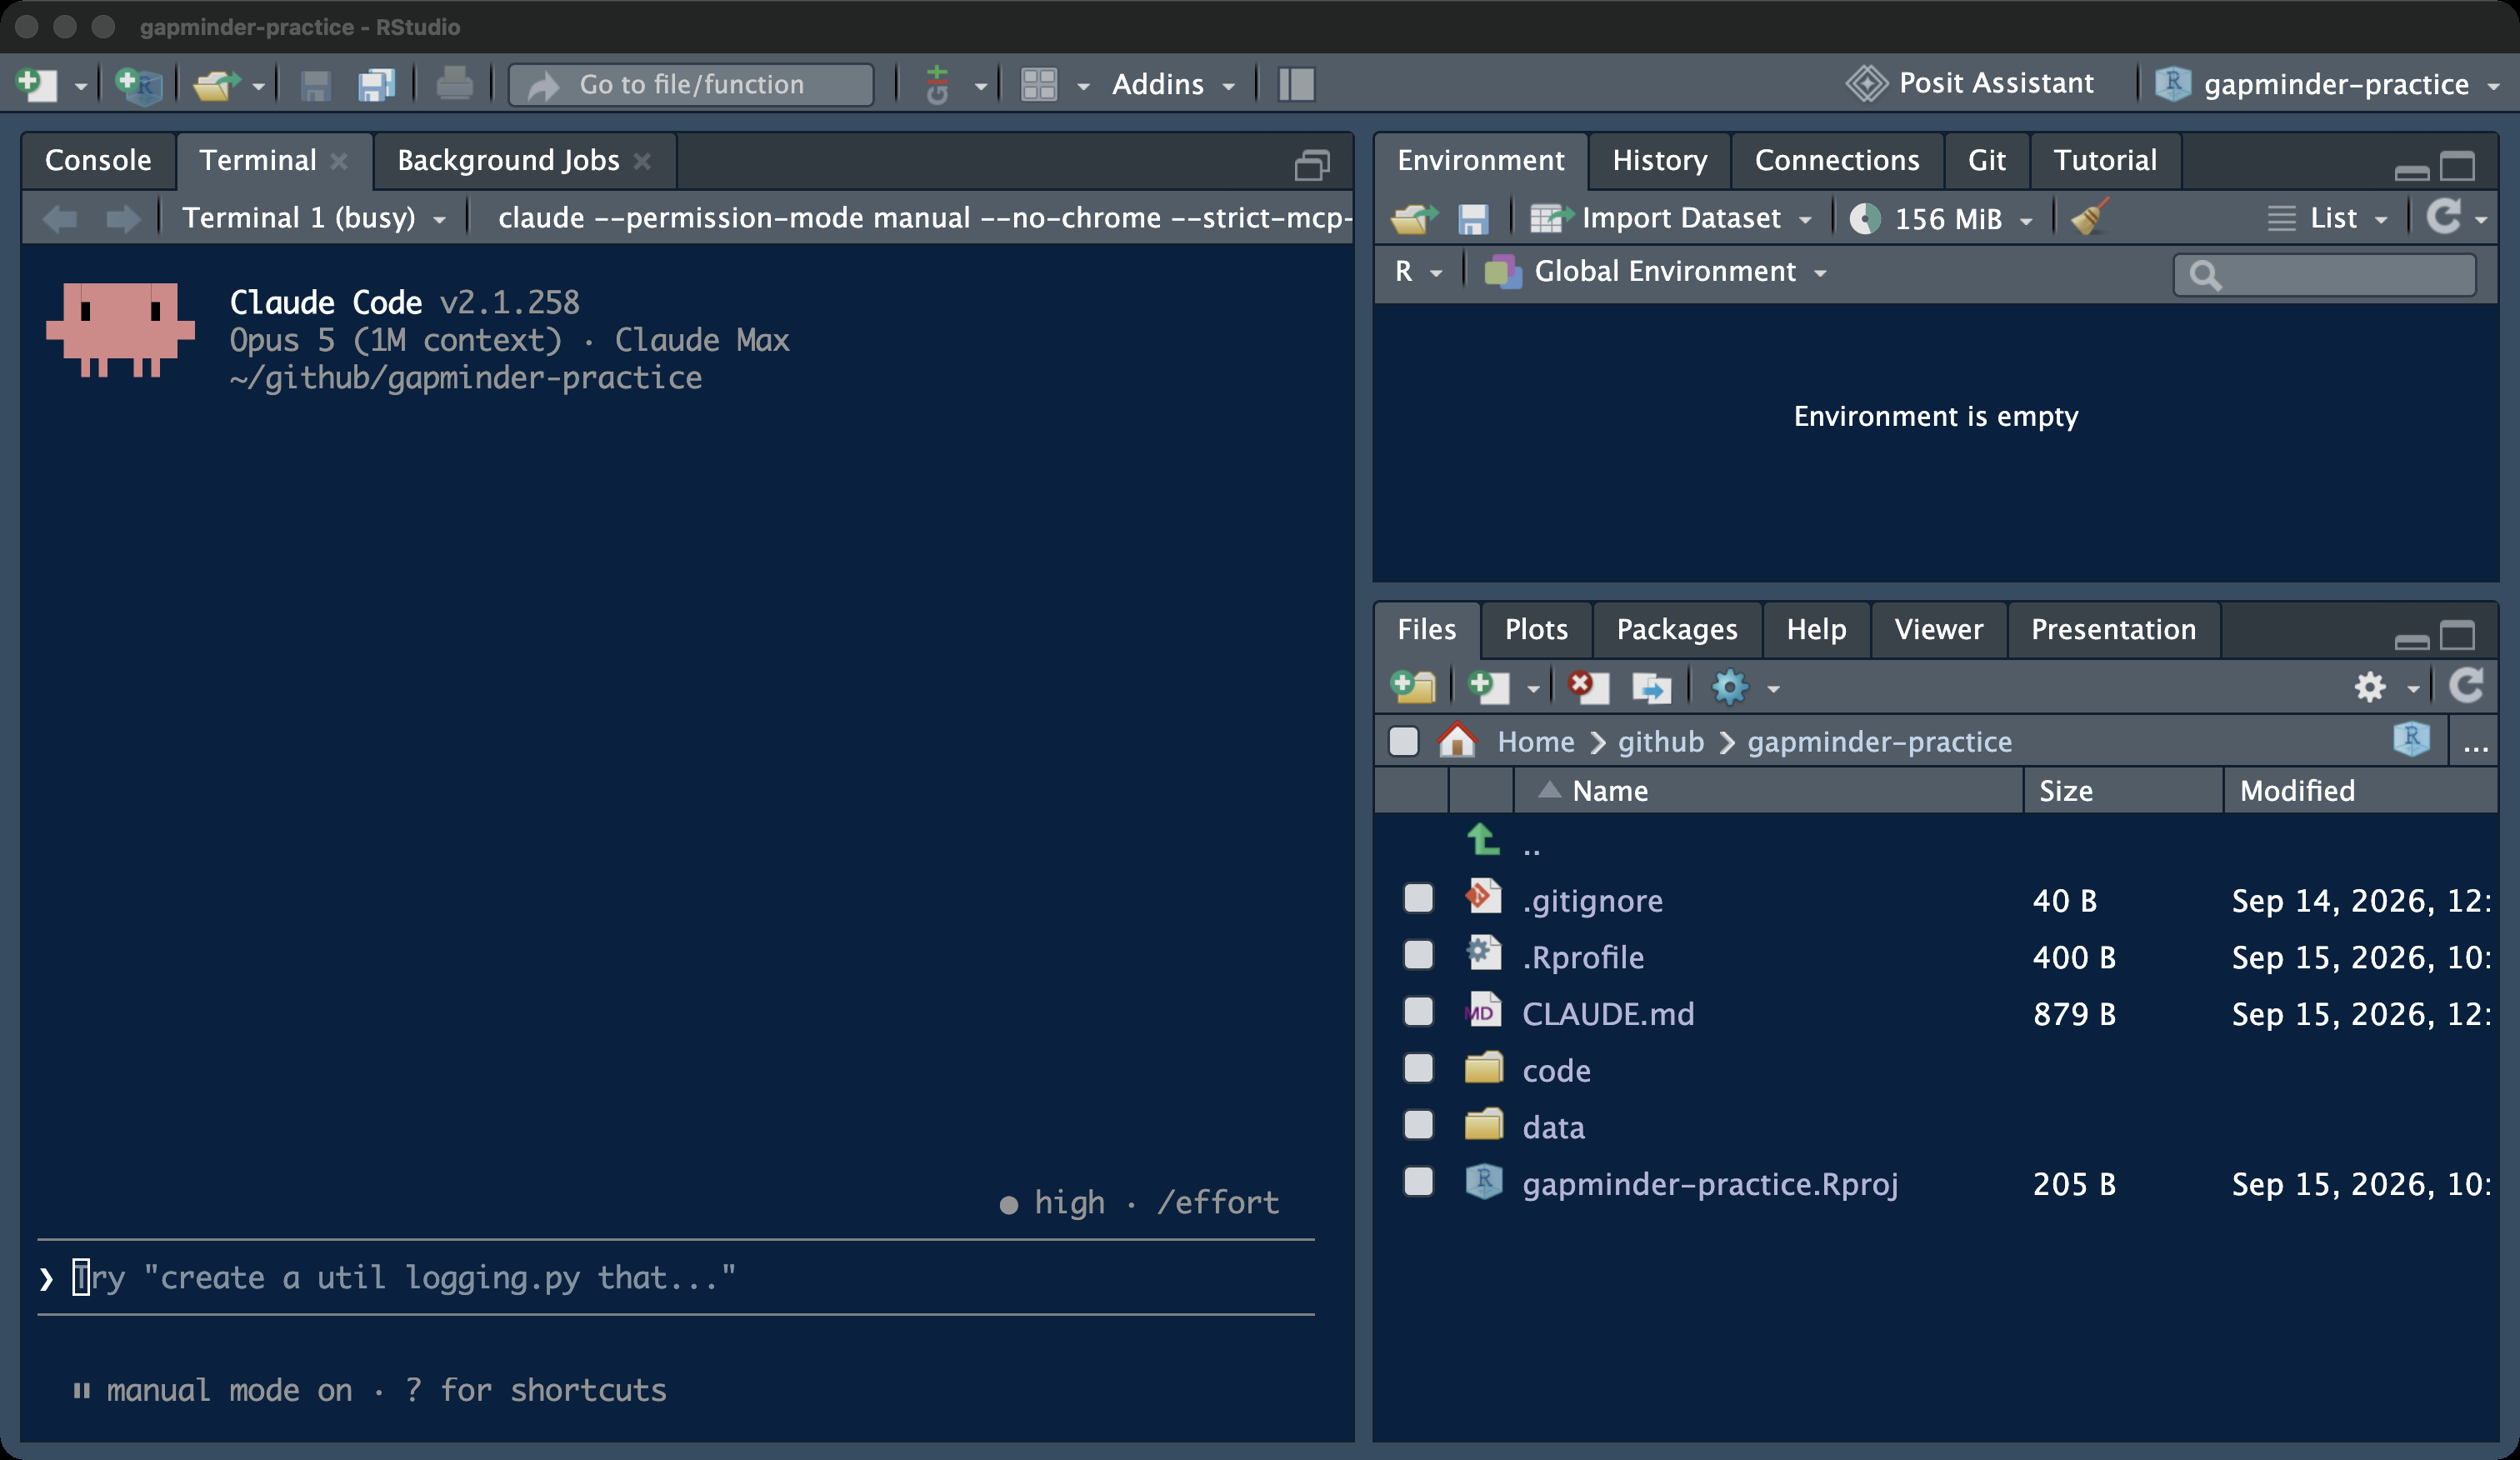Viewport: 2520px width, 1460px height.
Task: Refresh the Environment pane
Action: (x=2444, y=217)
